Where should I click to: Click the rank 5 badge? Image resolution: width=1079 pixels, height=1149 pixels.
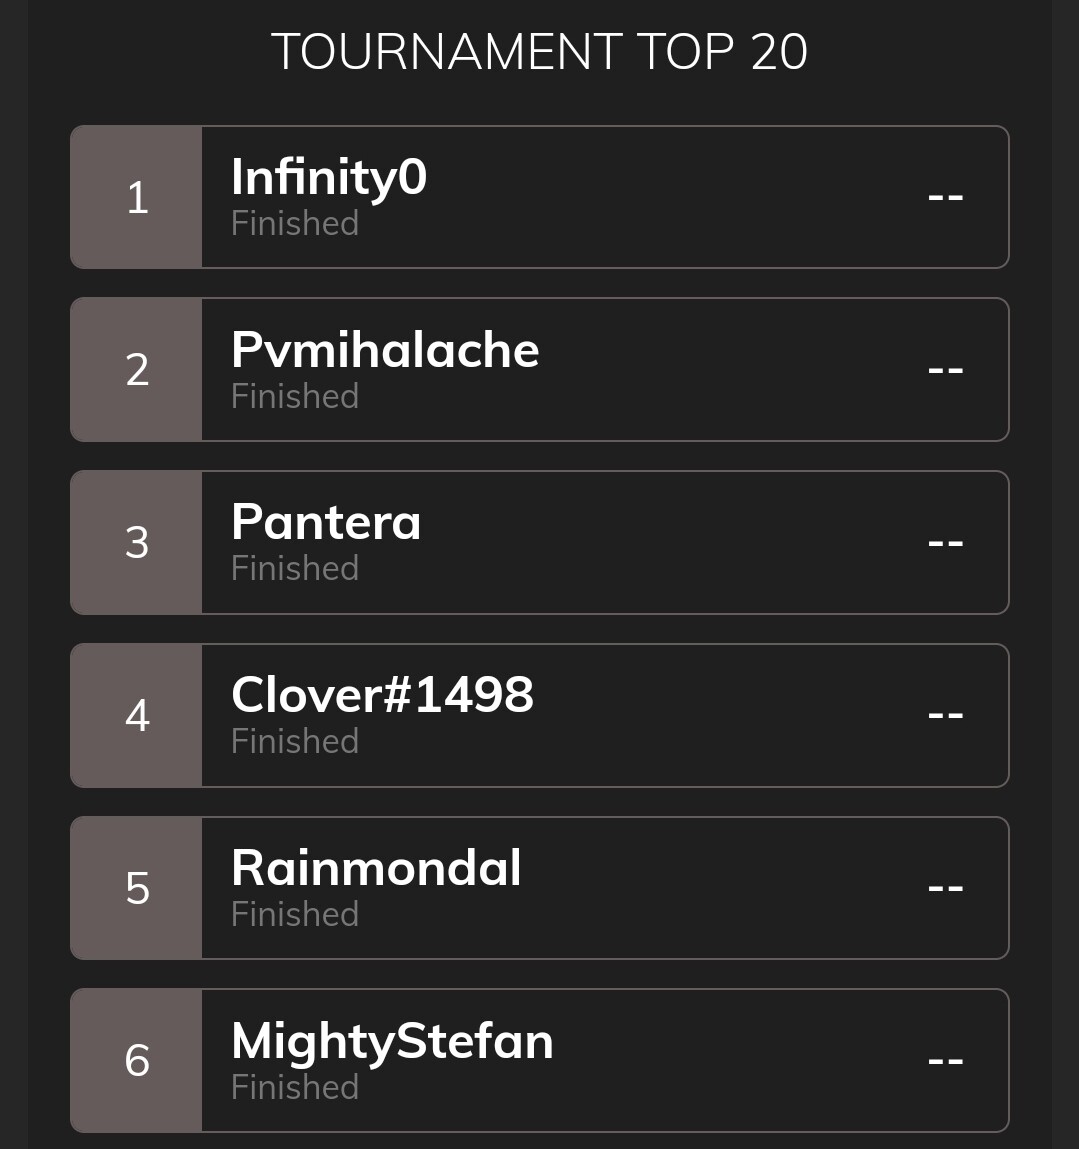coord(136,888)
